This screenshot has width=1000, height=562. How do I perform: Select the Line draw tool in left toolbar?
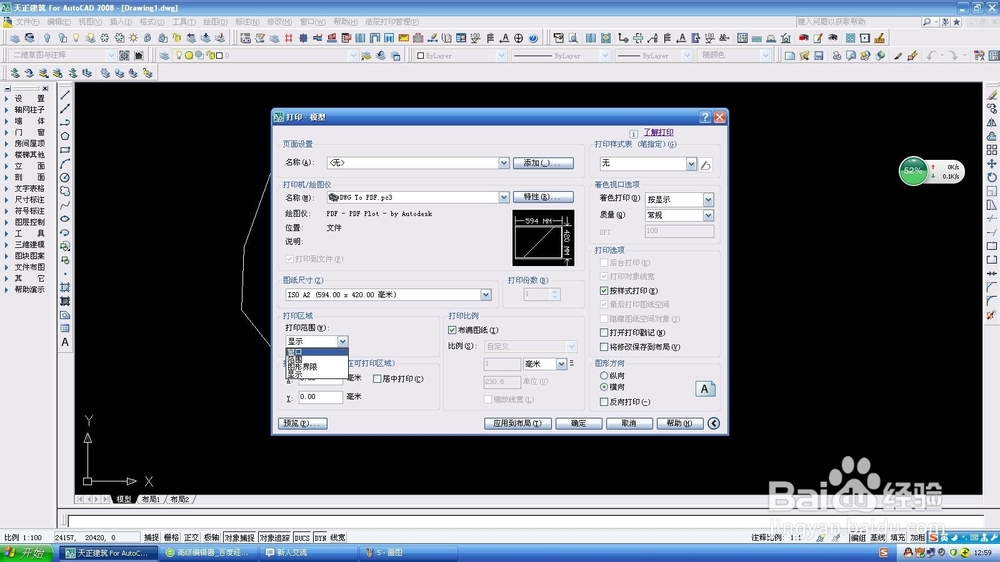[x=65, y=95]
